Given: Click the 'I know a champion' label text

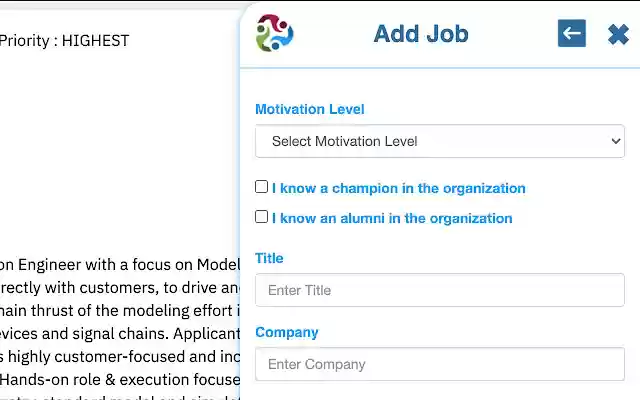Looking at the screenshot, I should click(398, 188).
